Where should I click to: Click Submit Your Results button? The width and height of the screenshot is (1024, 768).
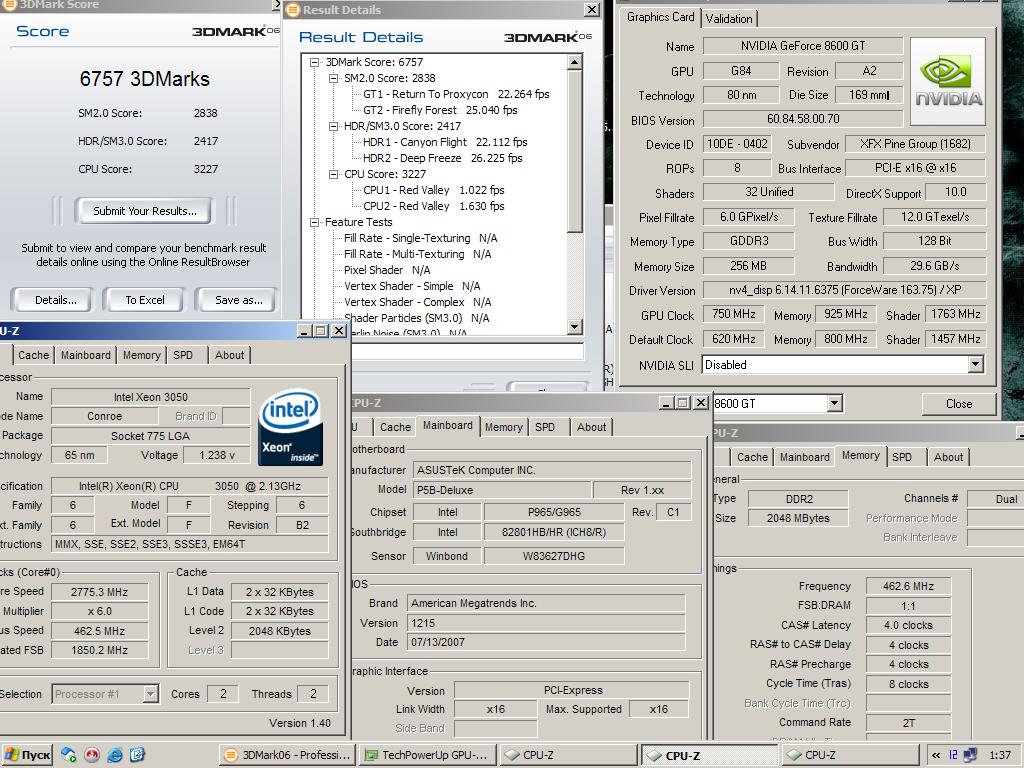point(144,211)
